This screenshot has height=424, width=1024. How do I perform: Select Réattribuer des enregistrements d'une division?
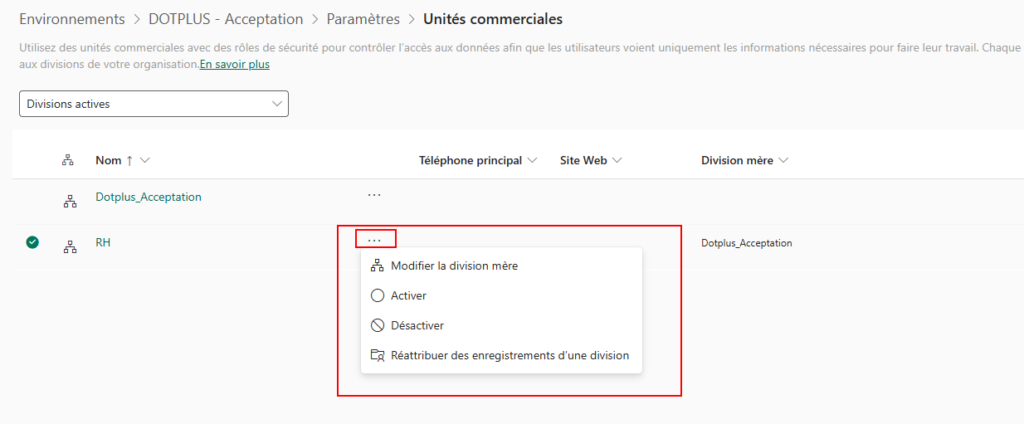pos(510,355)
